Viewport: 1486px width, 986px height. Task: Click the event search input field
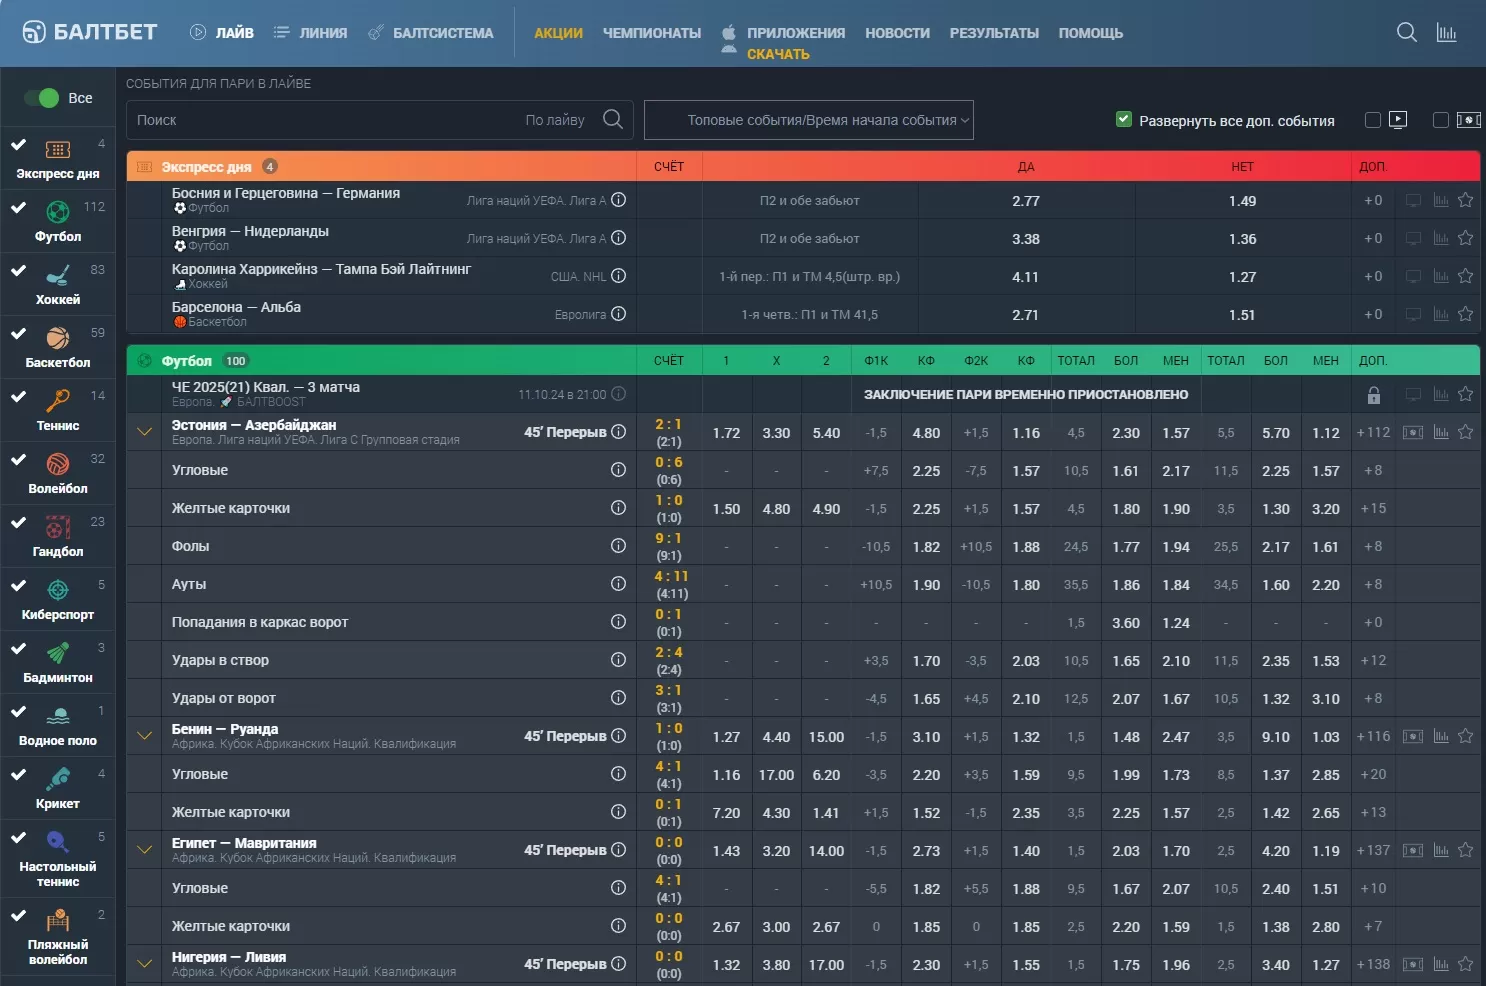pyautogui.click(x=330, y=120)
